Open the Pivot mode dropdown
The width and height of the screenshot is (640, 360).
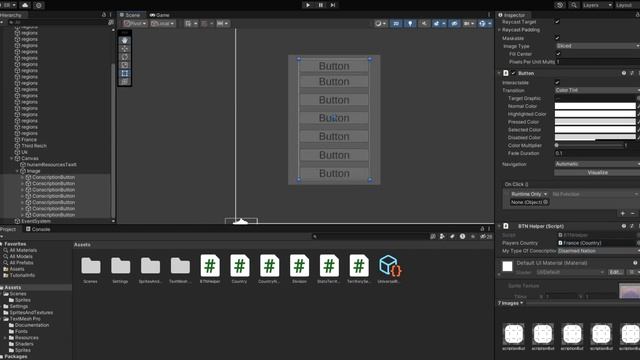coord(135,24)
